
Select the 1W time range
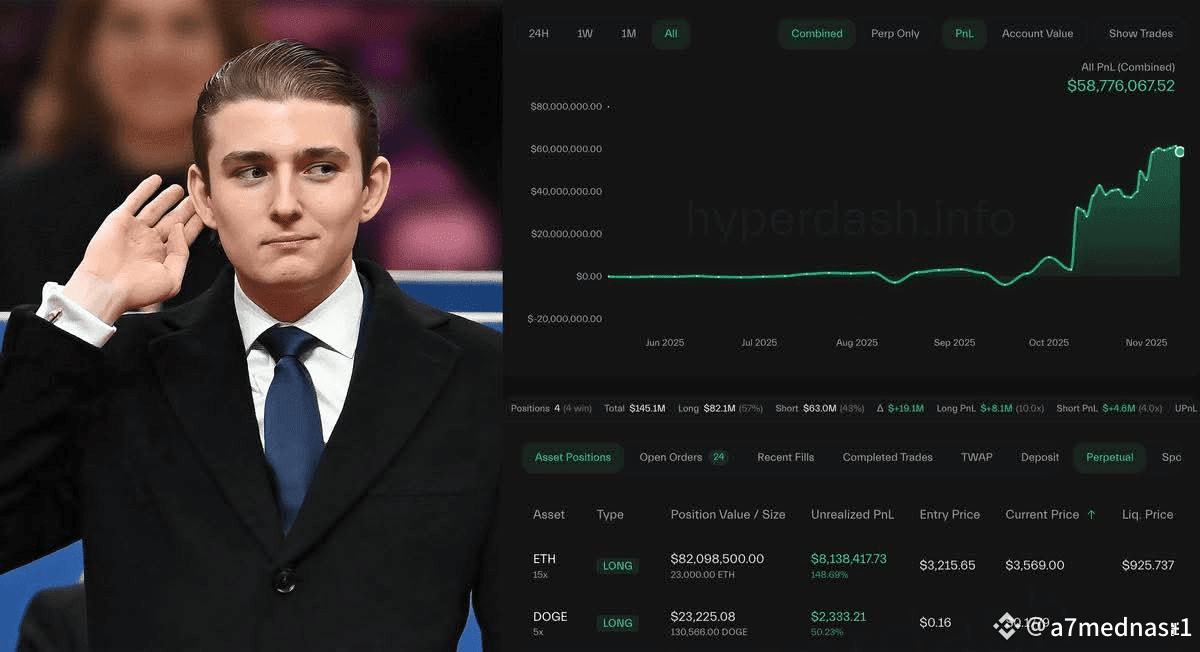tap(585, 34)
